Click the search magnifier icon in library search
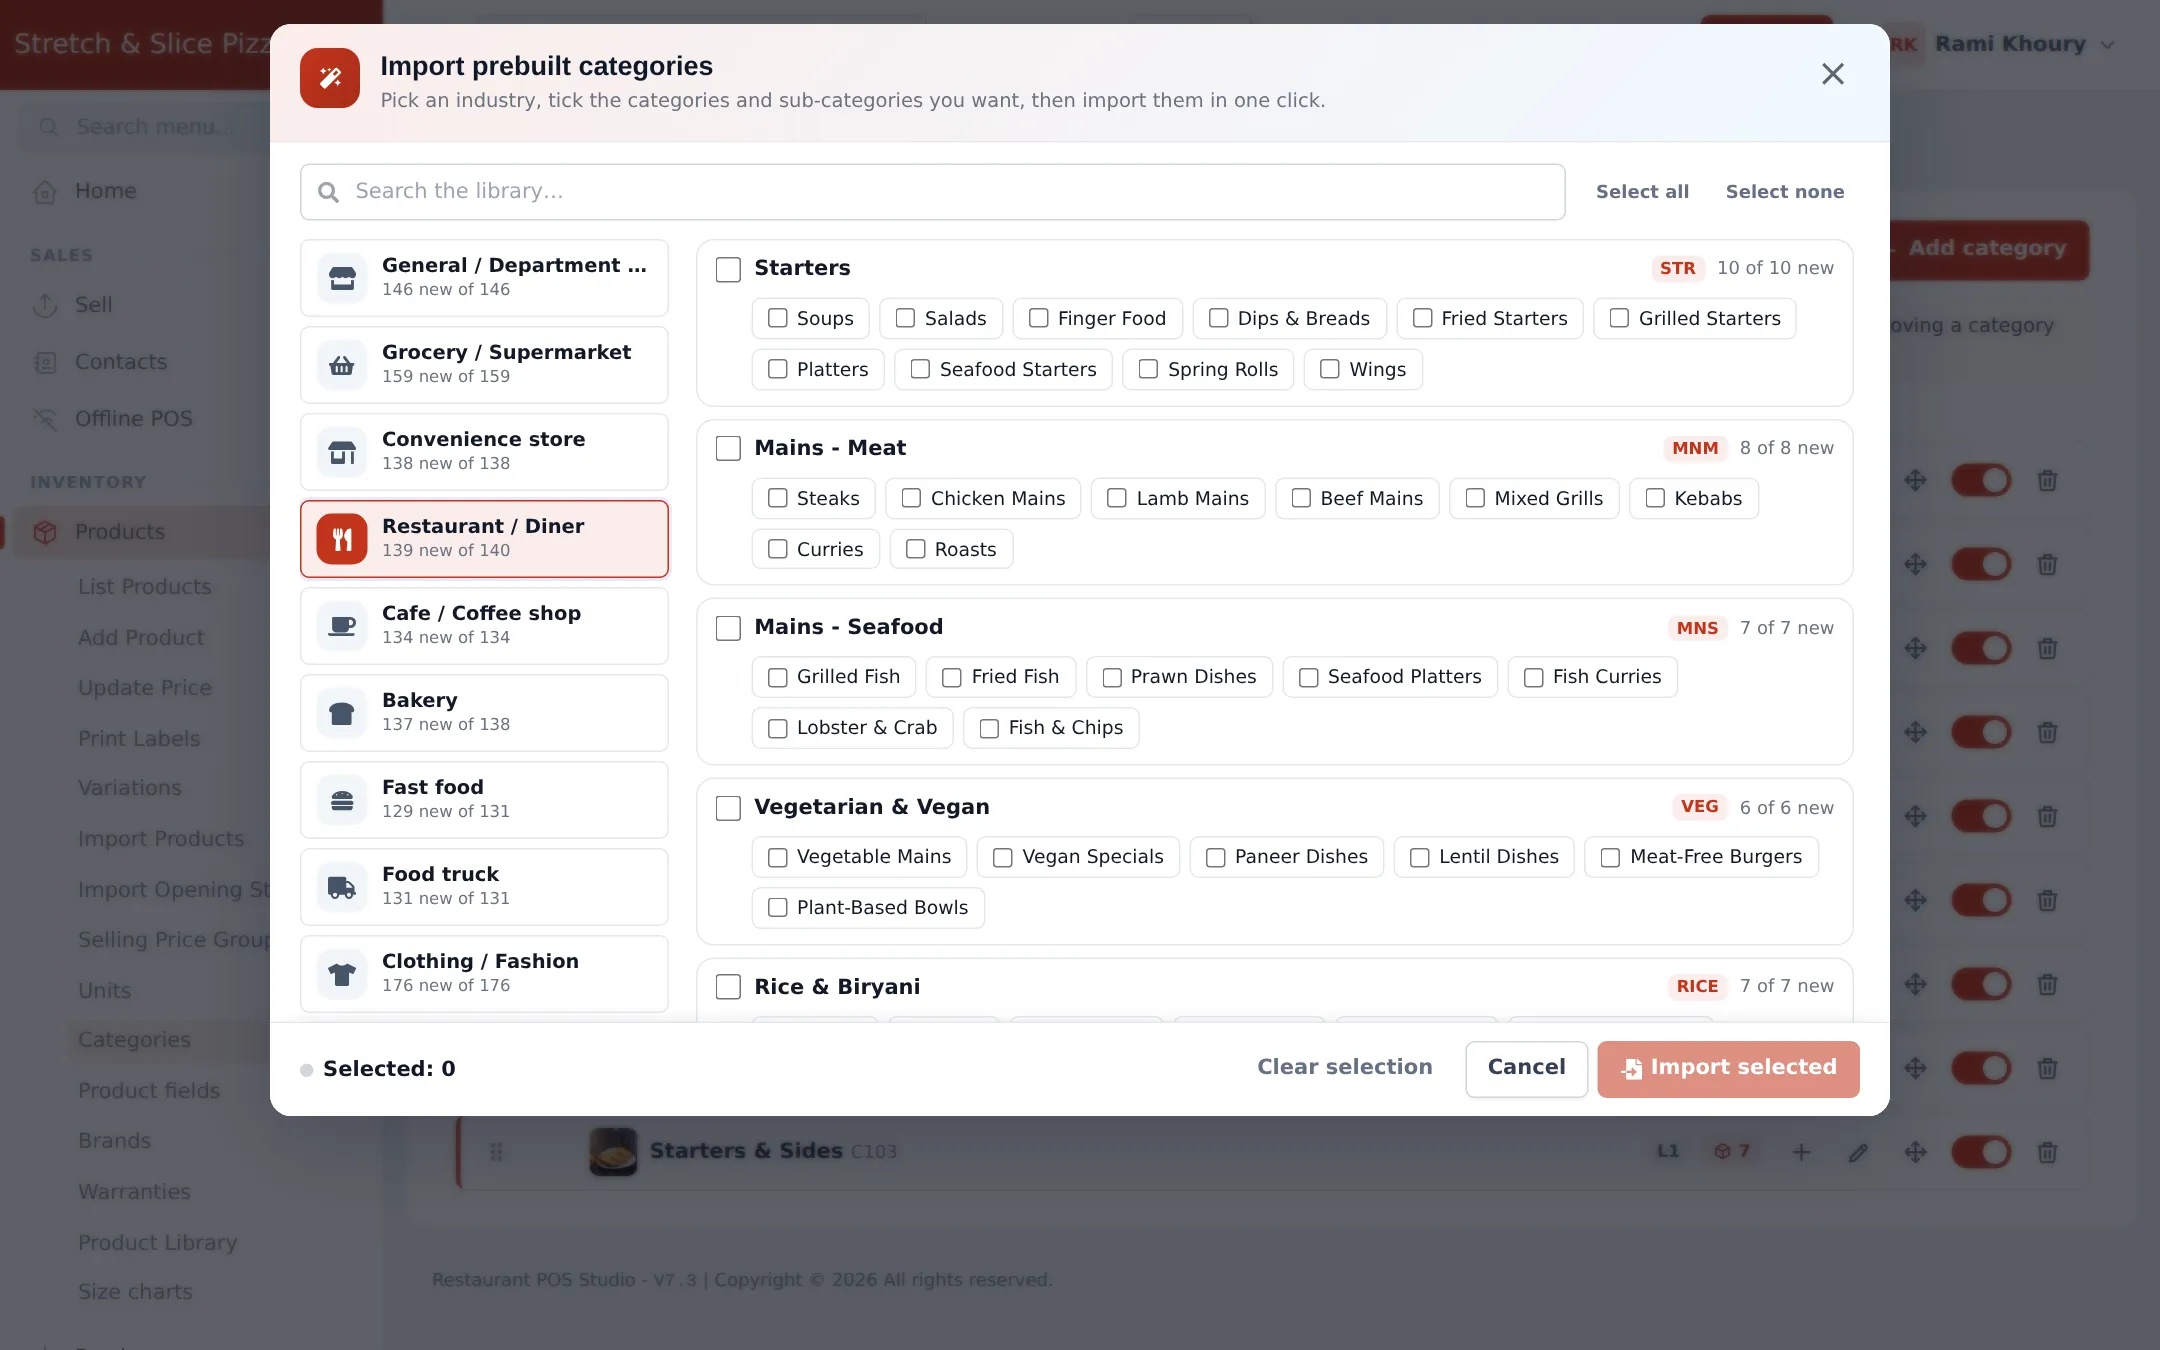Viewport: 2160px width, 1350px height. (x=328, y=191)
